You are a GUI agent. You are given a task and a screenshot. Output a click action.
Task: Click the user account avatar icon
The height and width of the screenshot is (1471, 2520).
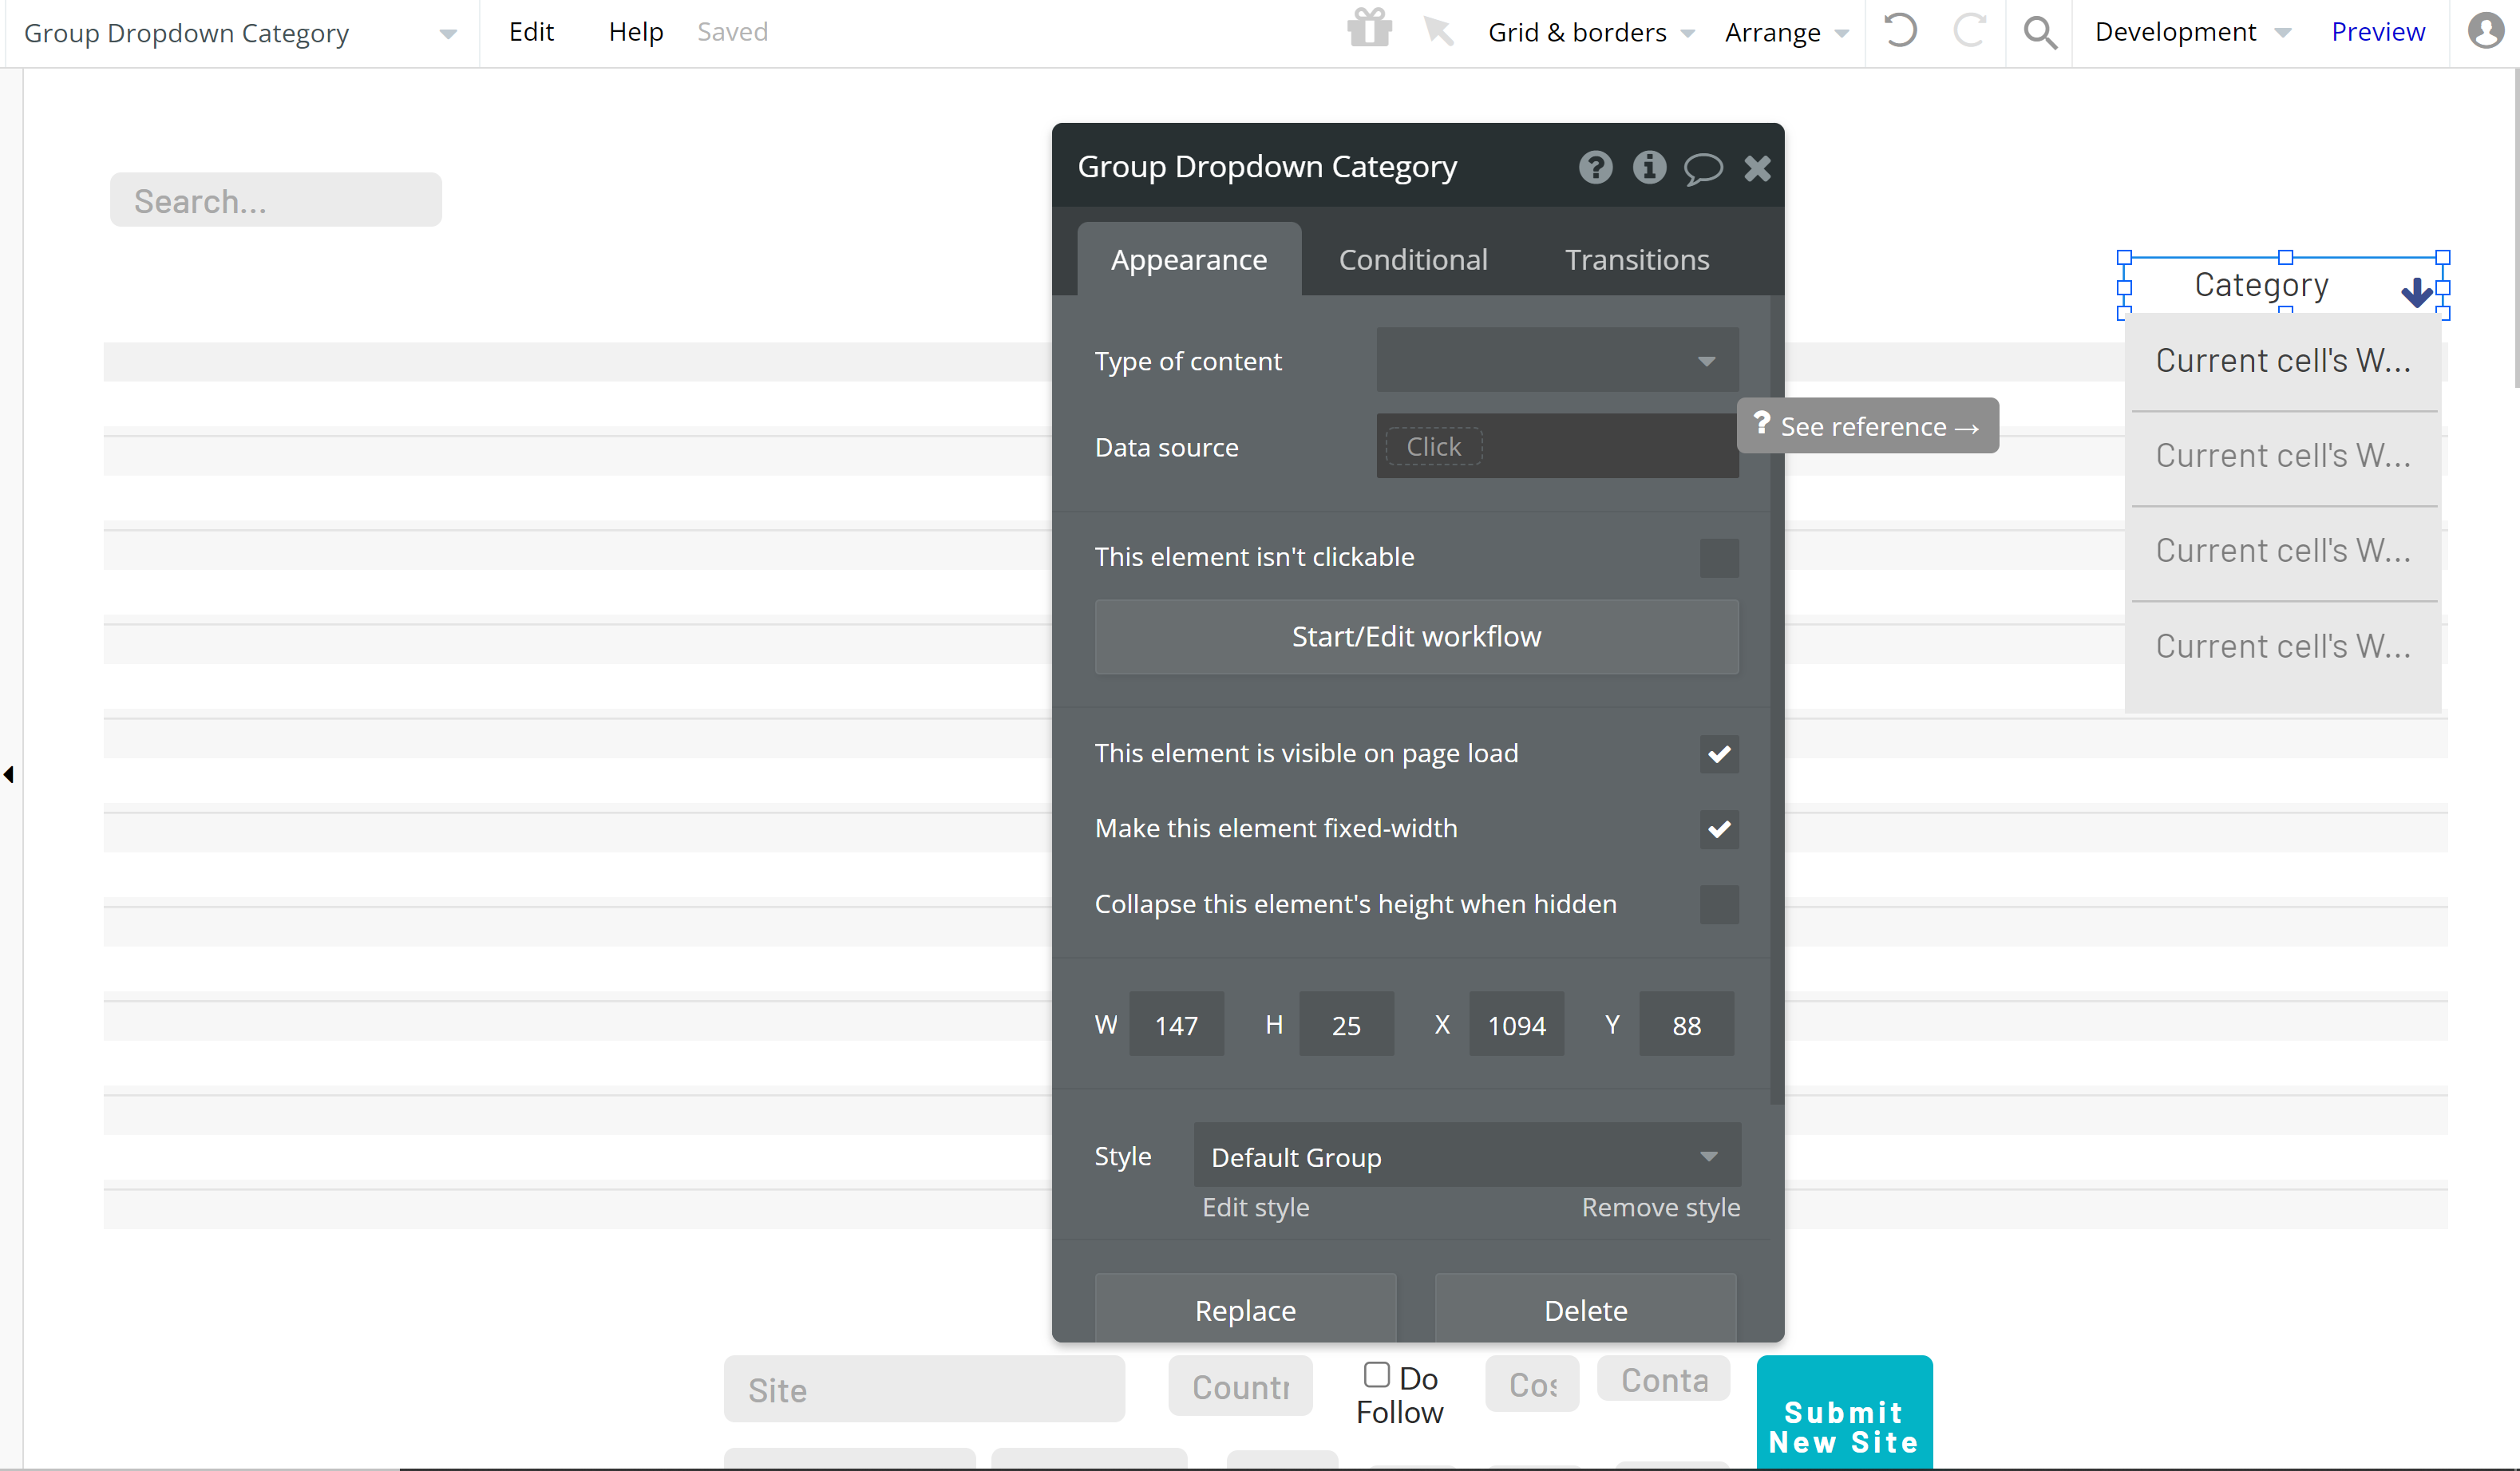point(2485,31)
